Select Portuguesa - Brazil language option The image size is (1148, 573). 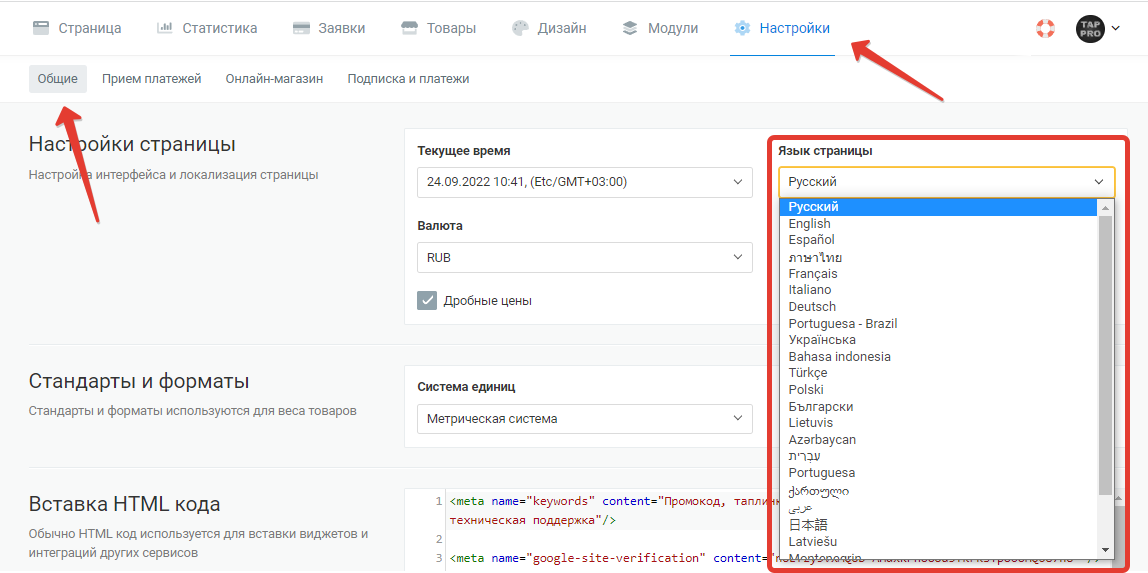point(939,323)
